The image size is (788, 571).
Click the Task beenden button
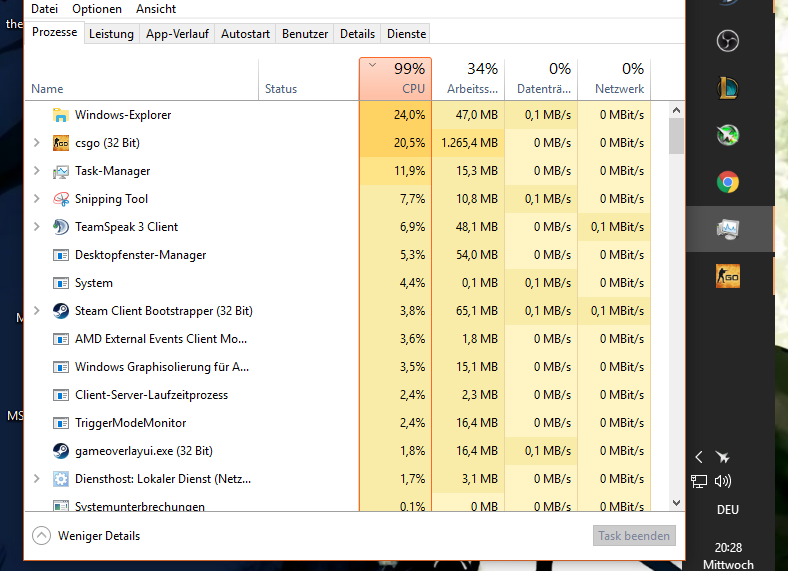(634, 536)
